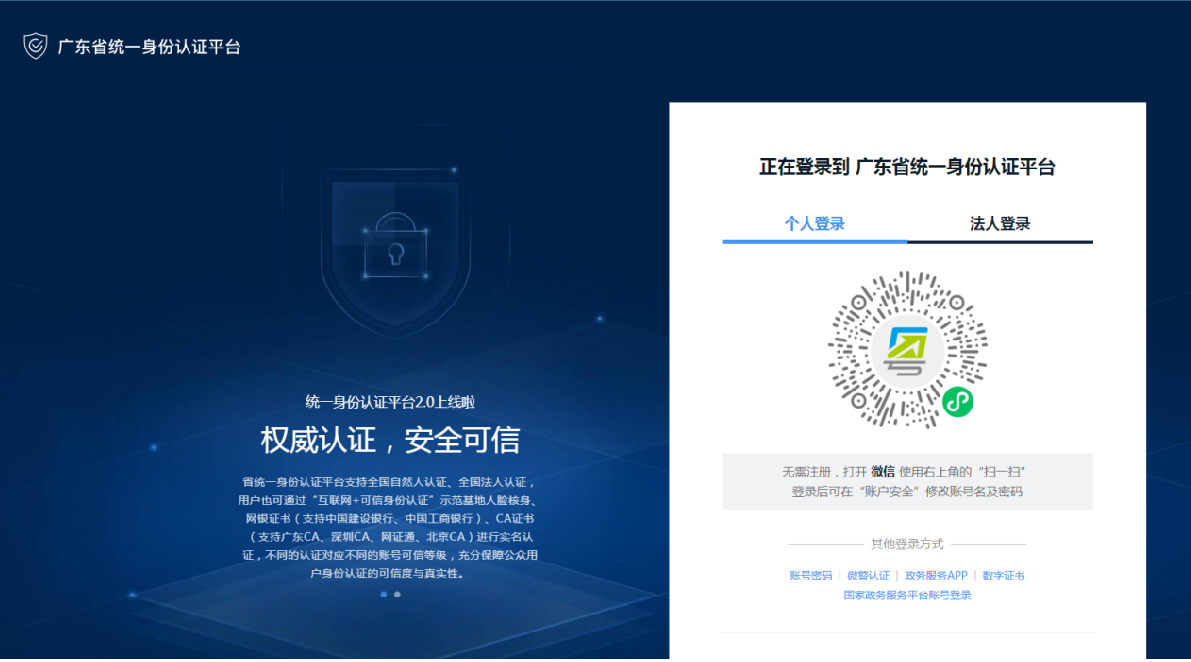Click the 粤省事 logo inside the QR code

click(907, 349)
